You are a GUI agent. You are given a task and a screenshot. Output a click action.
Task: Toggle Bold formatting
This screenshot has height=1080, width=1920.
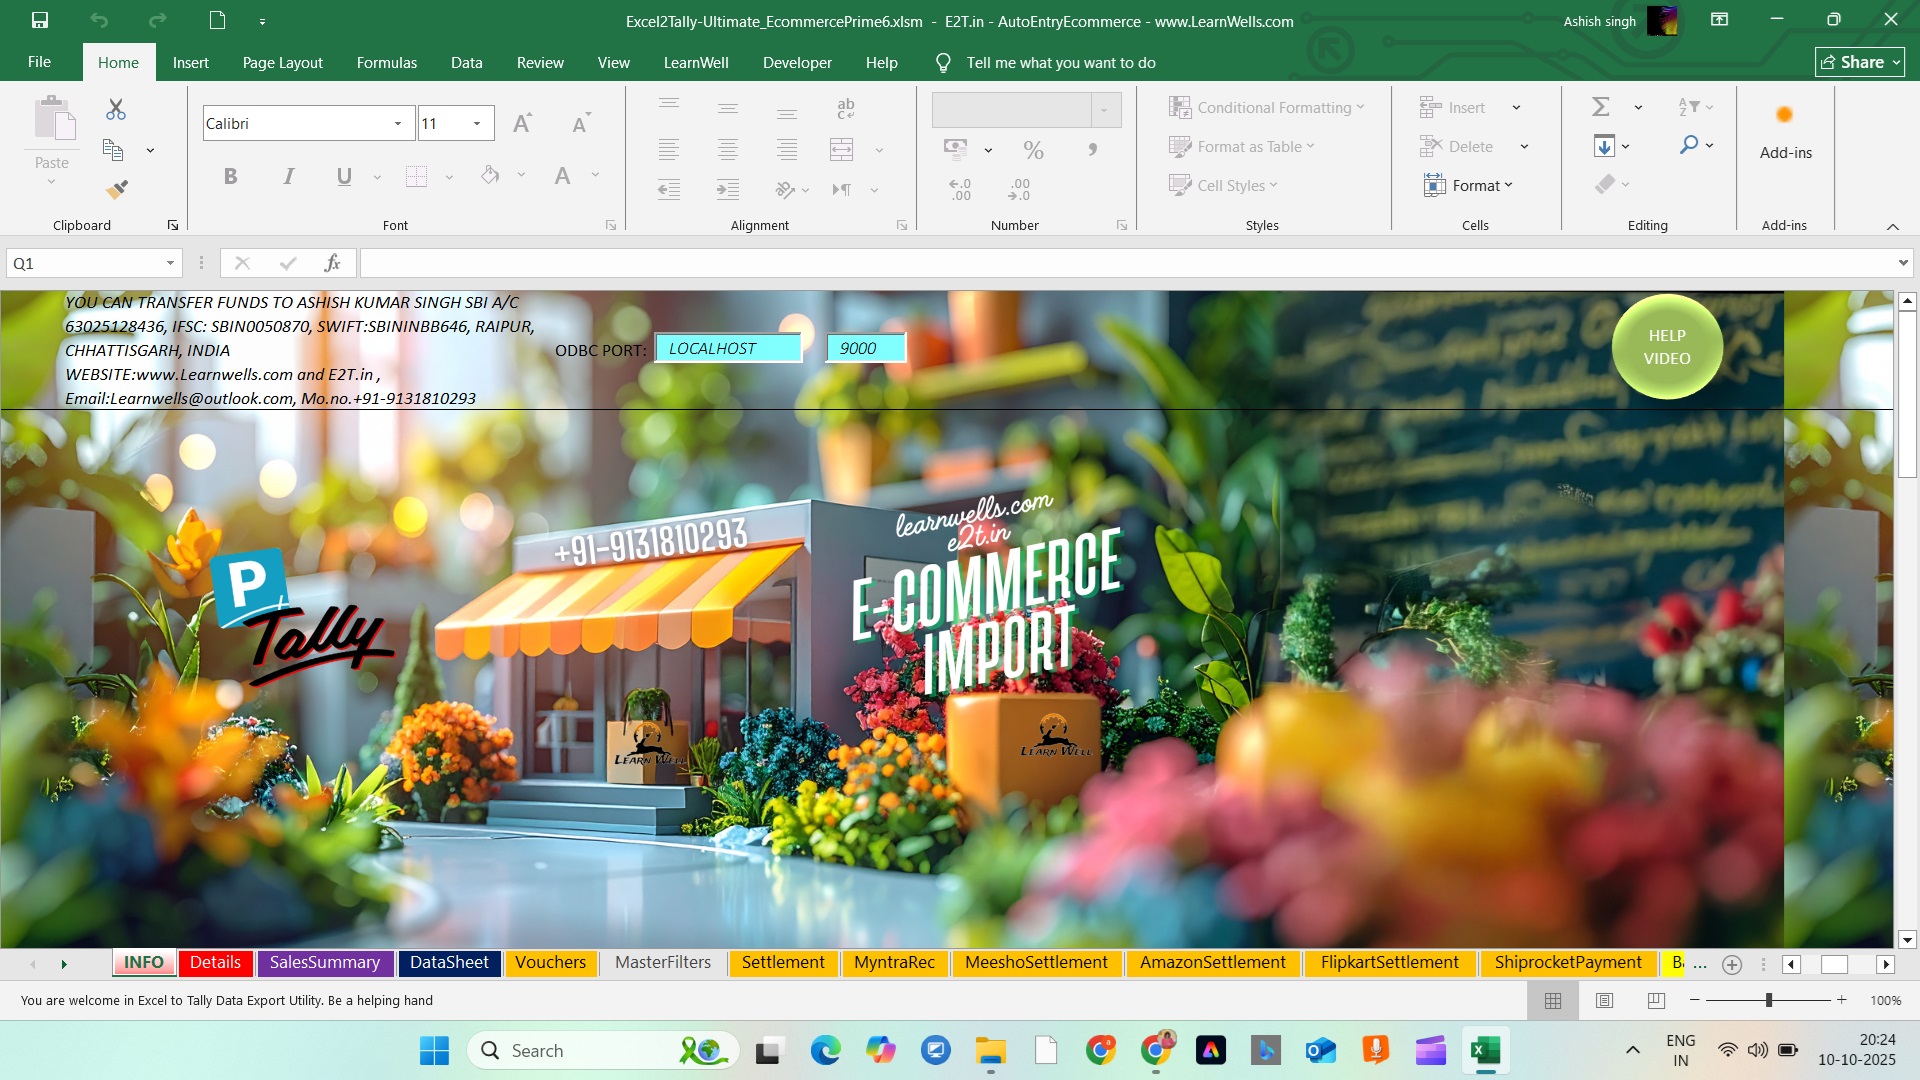tap(230, 176)
